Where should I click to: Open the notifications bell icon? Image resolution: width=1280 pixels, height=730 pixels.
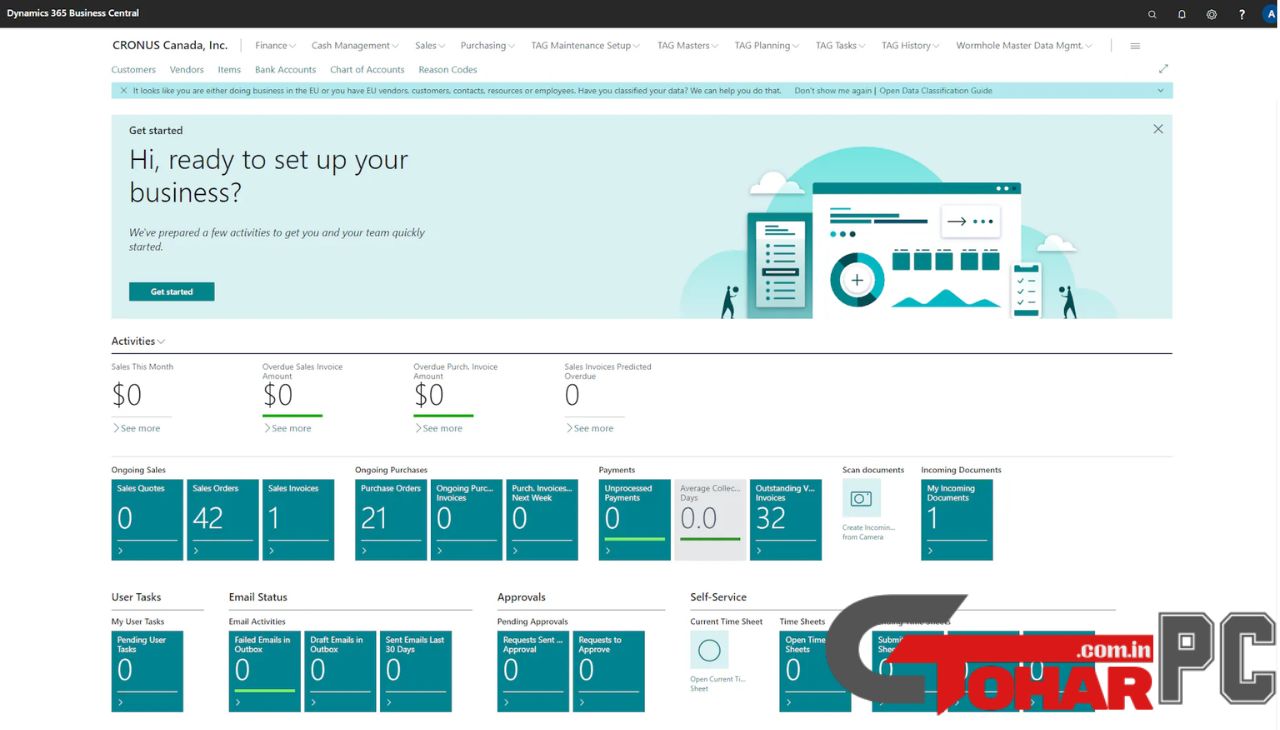(x=1182, y=14)
